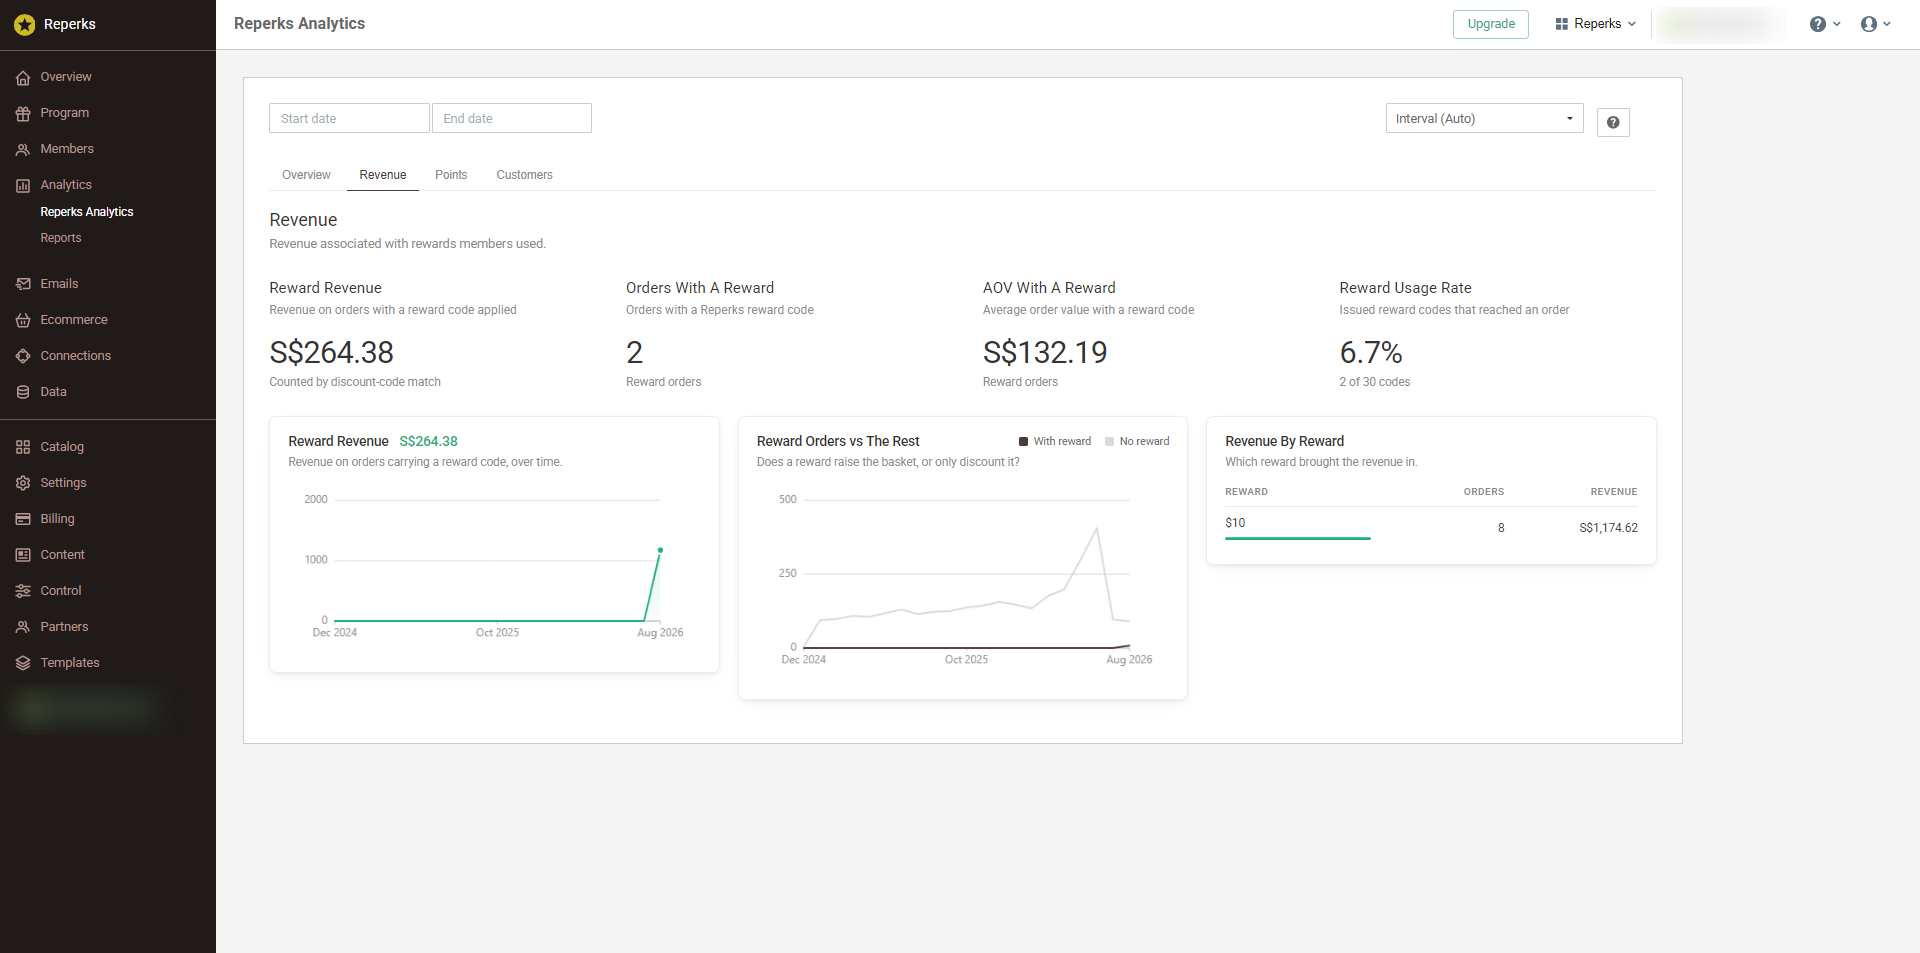
Task: Click the Upgrade button
Action: click(1491, 24)
